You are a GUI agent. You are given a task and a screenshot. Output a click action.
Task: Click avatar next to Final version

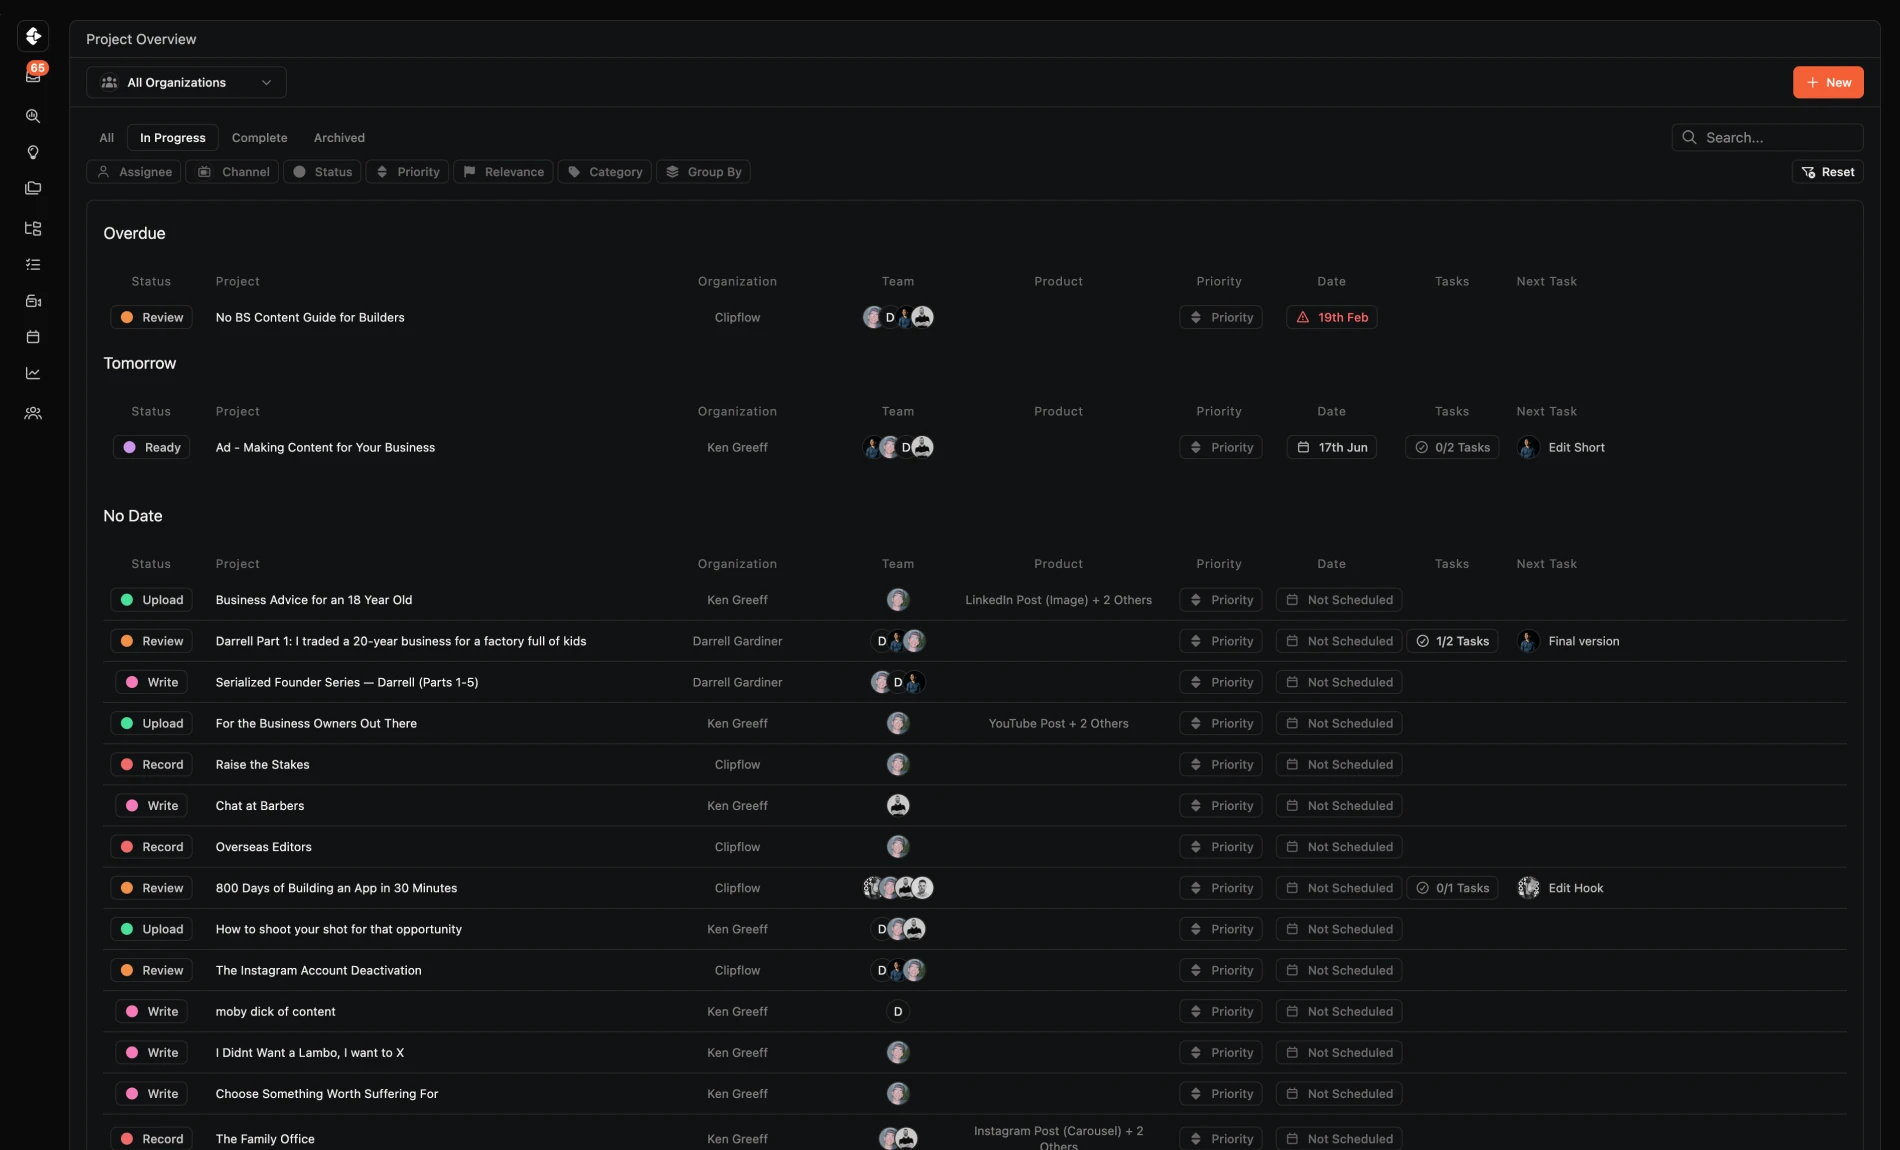coord(1528,641)
